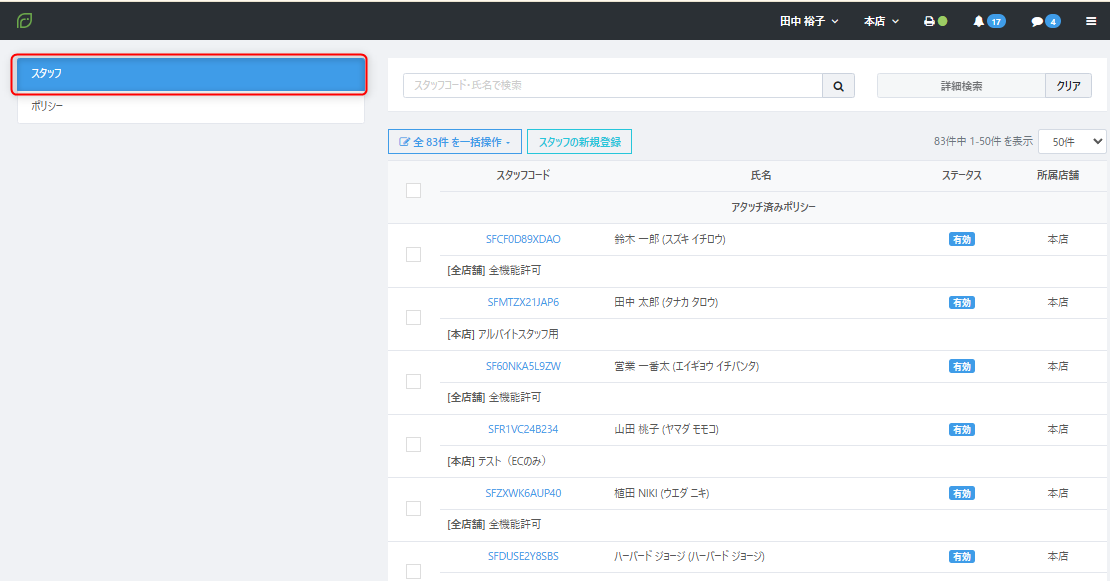Open the hamburger menu icon

point(1091,21)
